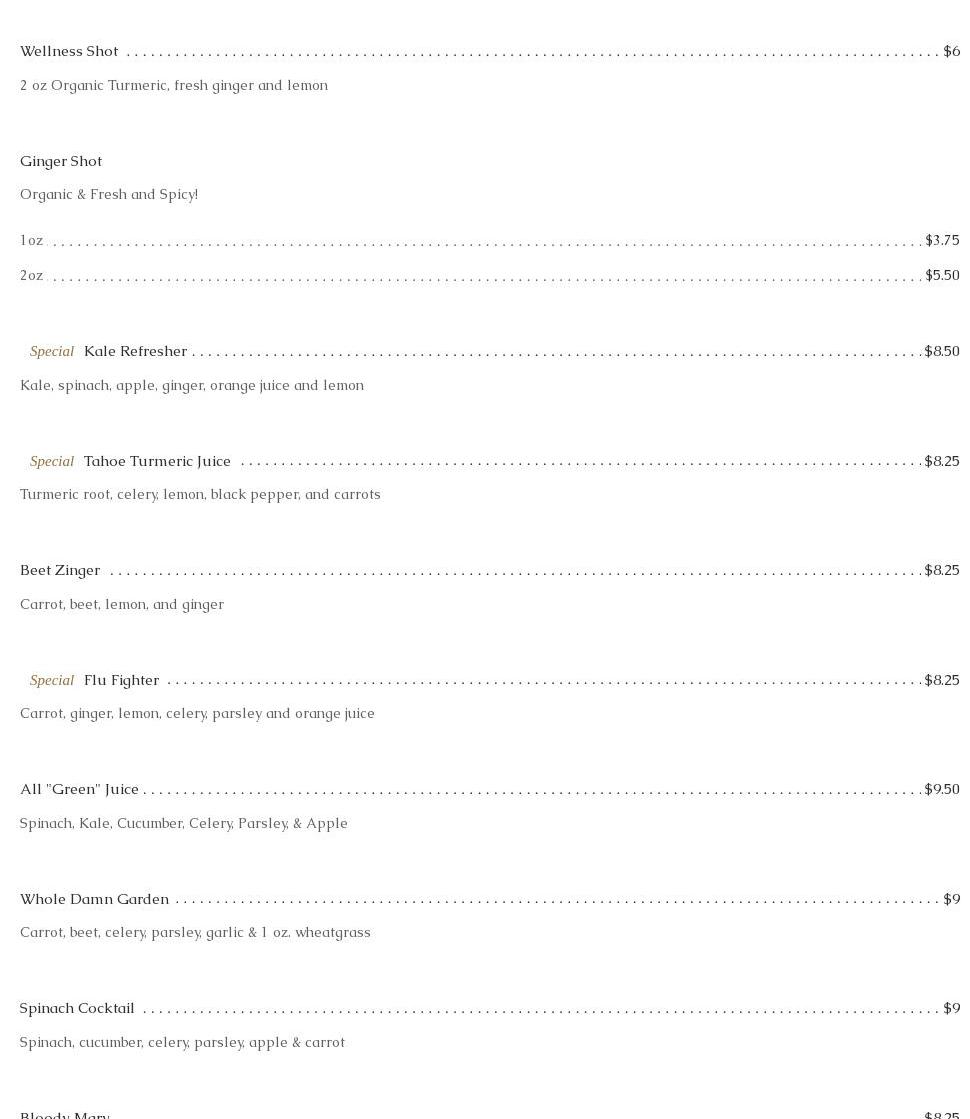Select the Flu Fighter juice title
This screenshot has height=1119, width=970.
121,680
